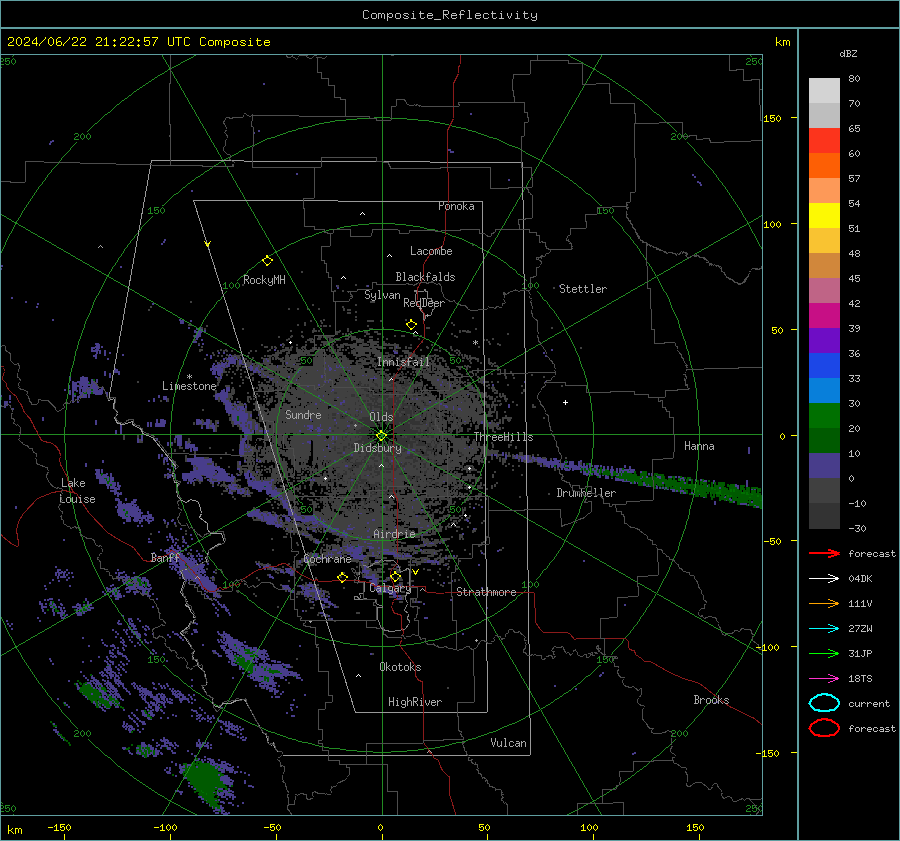900x841 pixels.
Task: Select the orange 111V arrow icon
Action: (x=824, y=603)
